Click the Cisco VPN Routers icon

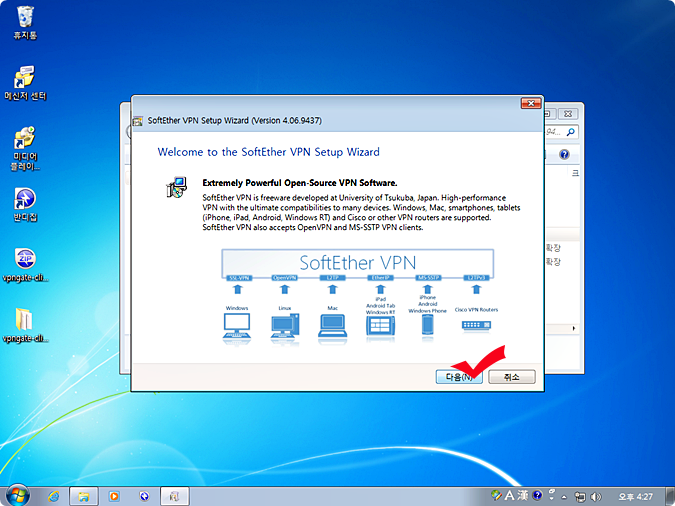(476, 325)
